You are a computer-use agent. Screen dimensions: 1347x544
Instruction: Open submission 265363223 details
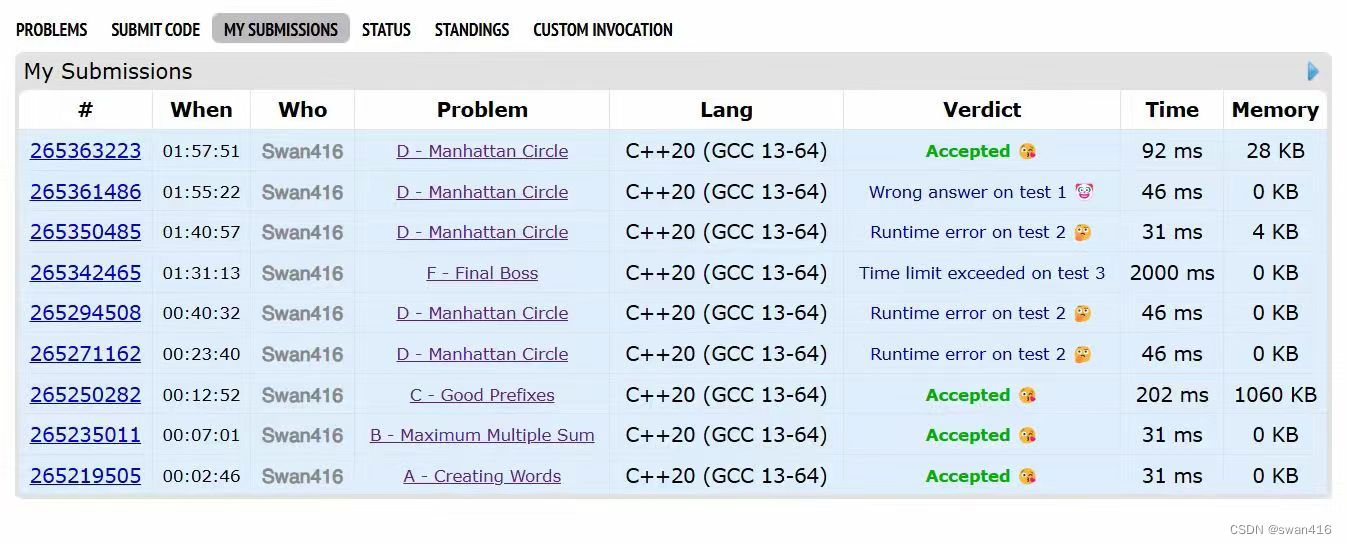pyautogui.click(x=86, y=151)
